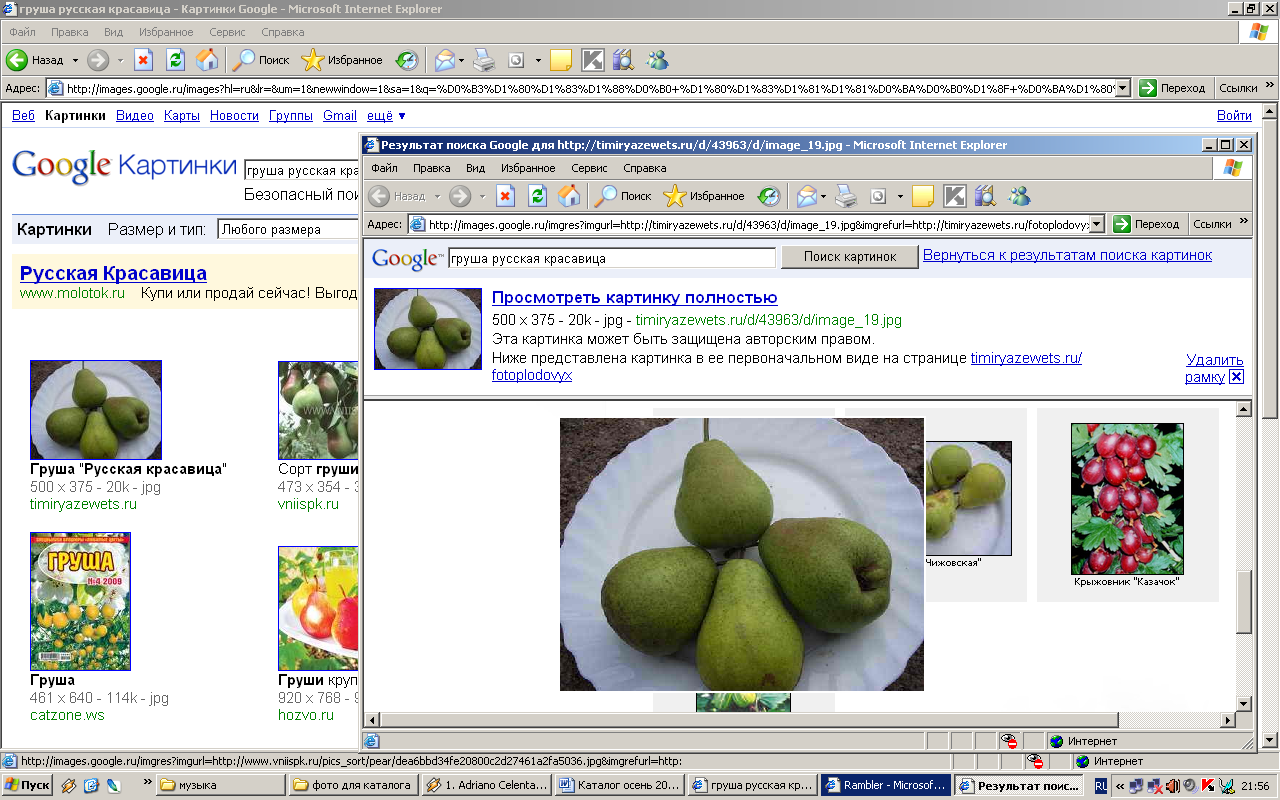Viewport: 1280px width, 800px height.
Task: Click K icon in front window toolbar
Action: pyautogui.click(x=955, y=196)
